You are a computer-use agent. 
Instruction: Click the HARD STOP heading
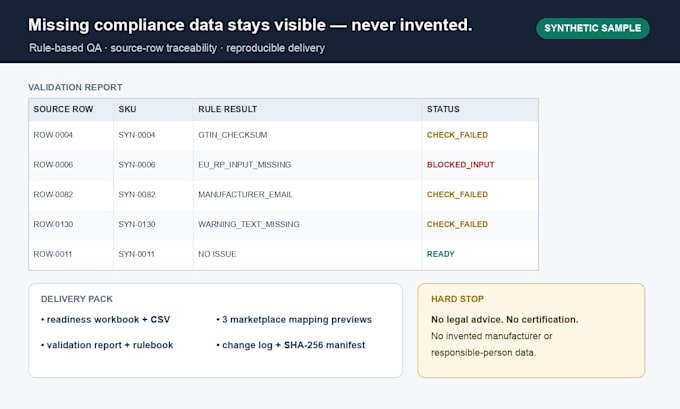(x=457, y=299)
